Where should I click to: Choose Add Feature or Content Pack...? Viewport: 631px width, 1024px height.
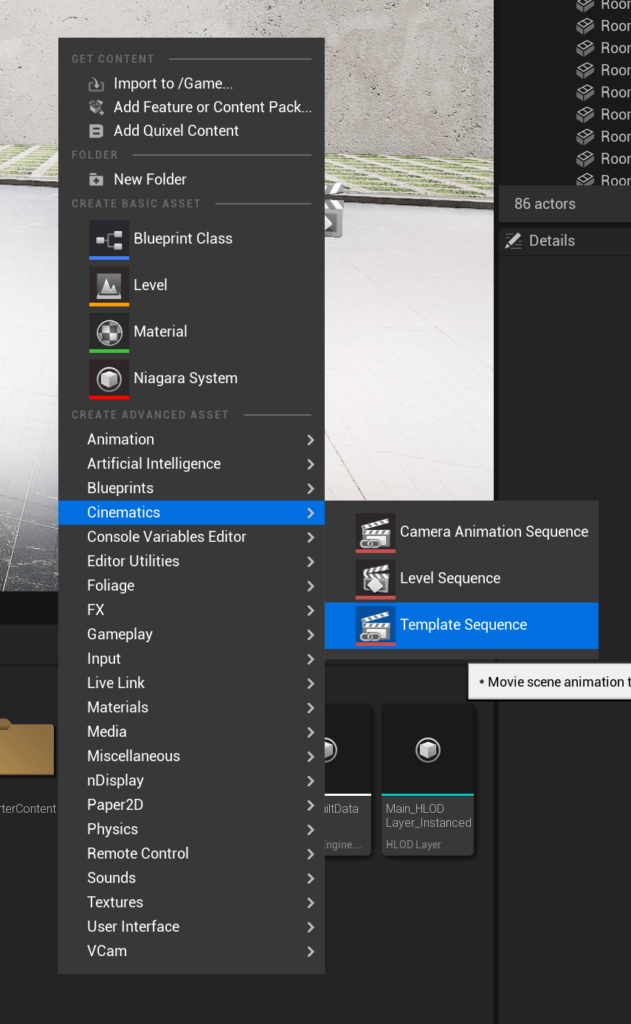[x=191, y=107]
